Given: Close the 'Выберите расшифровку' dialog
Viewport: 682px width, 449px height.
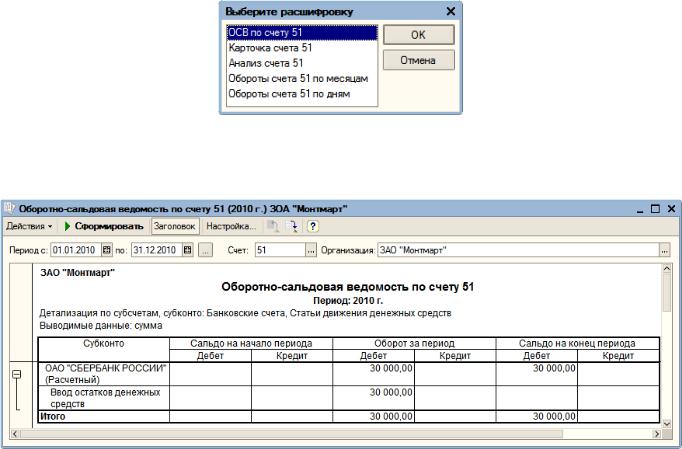Looking at the screenshot, I should [x=451, y=11].
